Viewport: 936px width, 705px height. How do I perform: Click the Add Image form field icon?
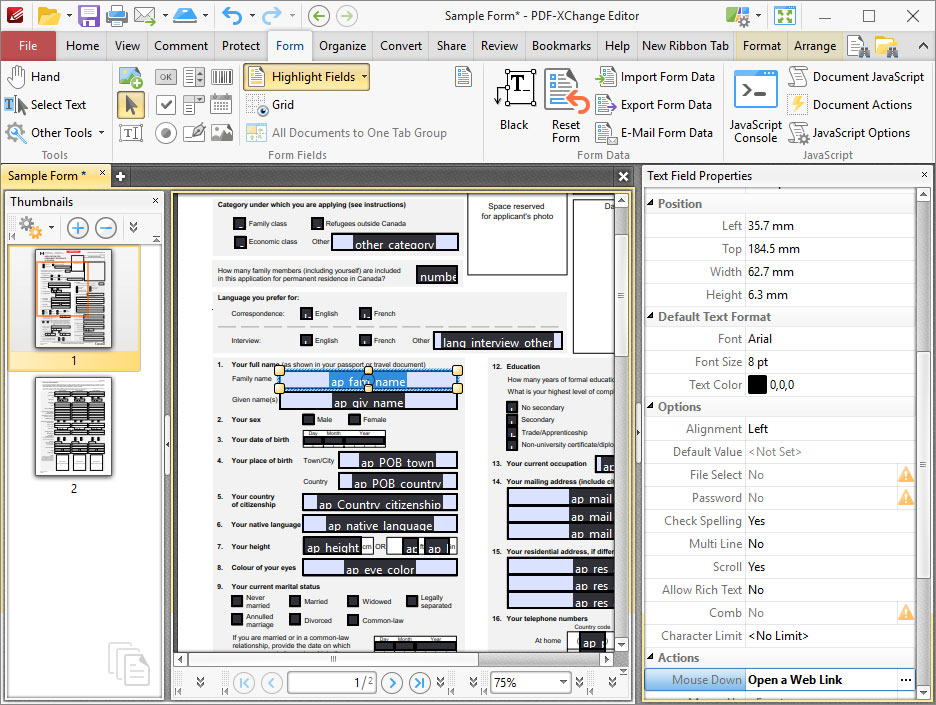(131, 77)
